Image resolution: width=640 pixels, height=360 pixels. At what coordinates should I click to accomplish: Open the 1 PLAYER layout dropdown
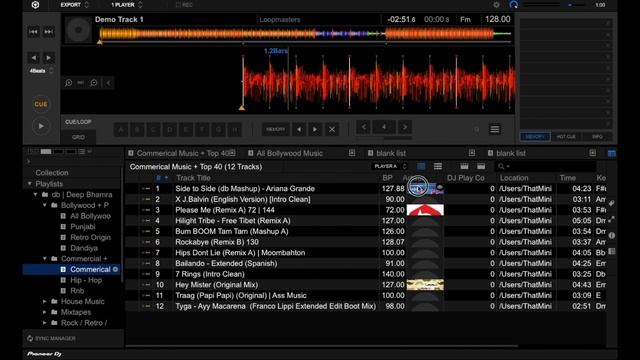[127, 5]
